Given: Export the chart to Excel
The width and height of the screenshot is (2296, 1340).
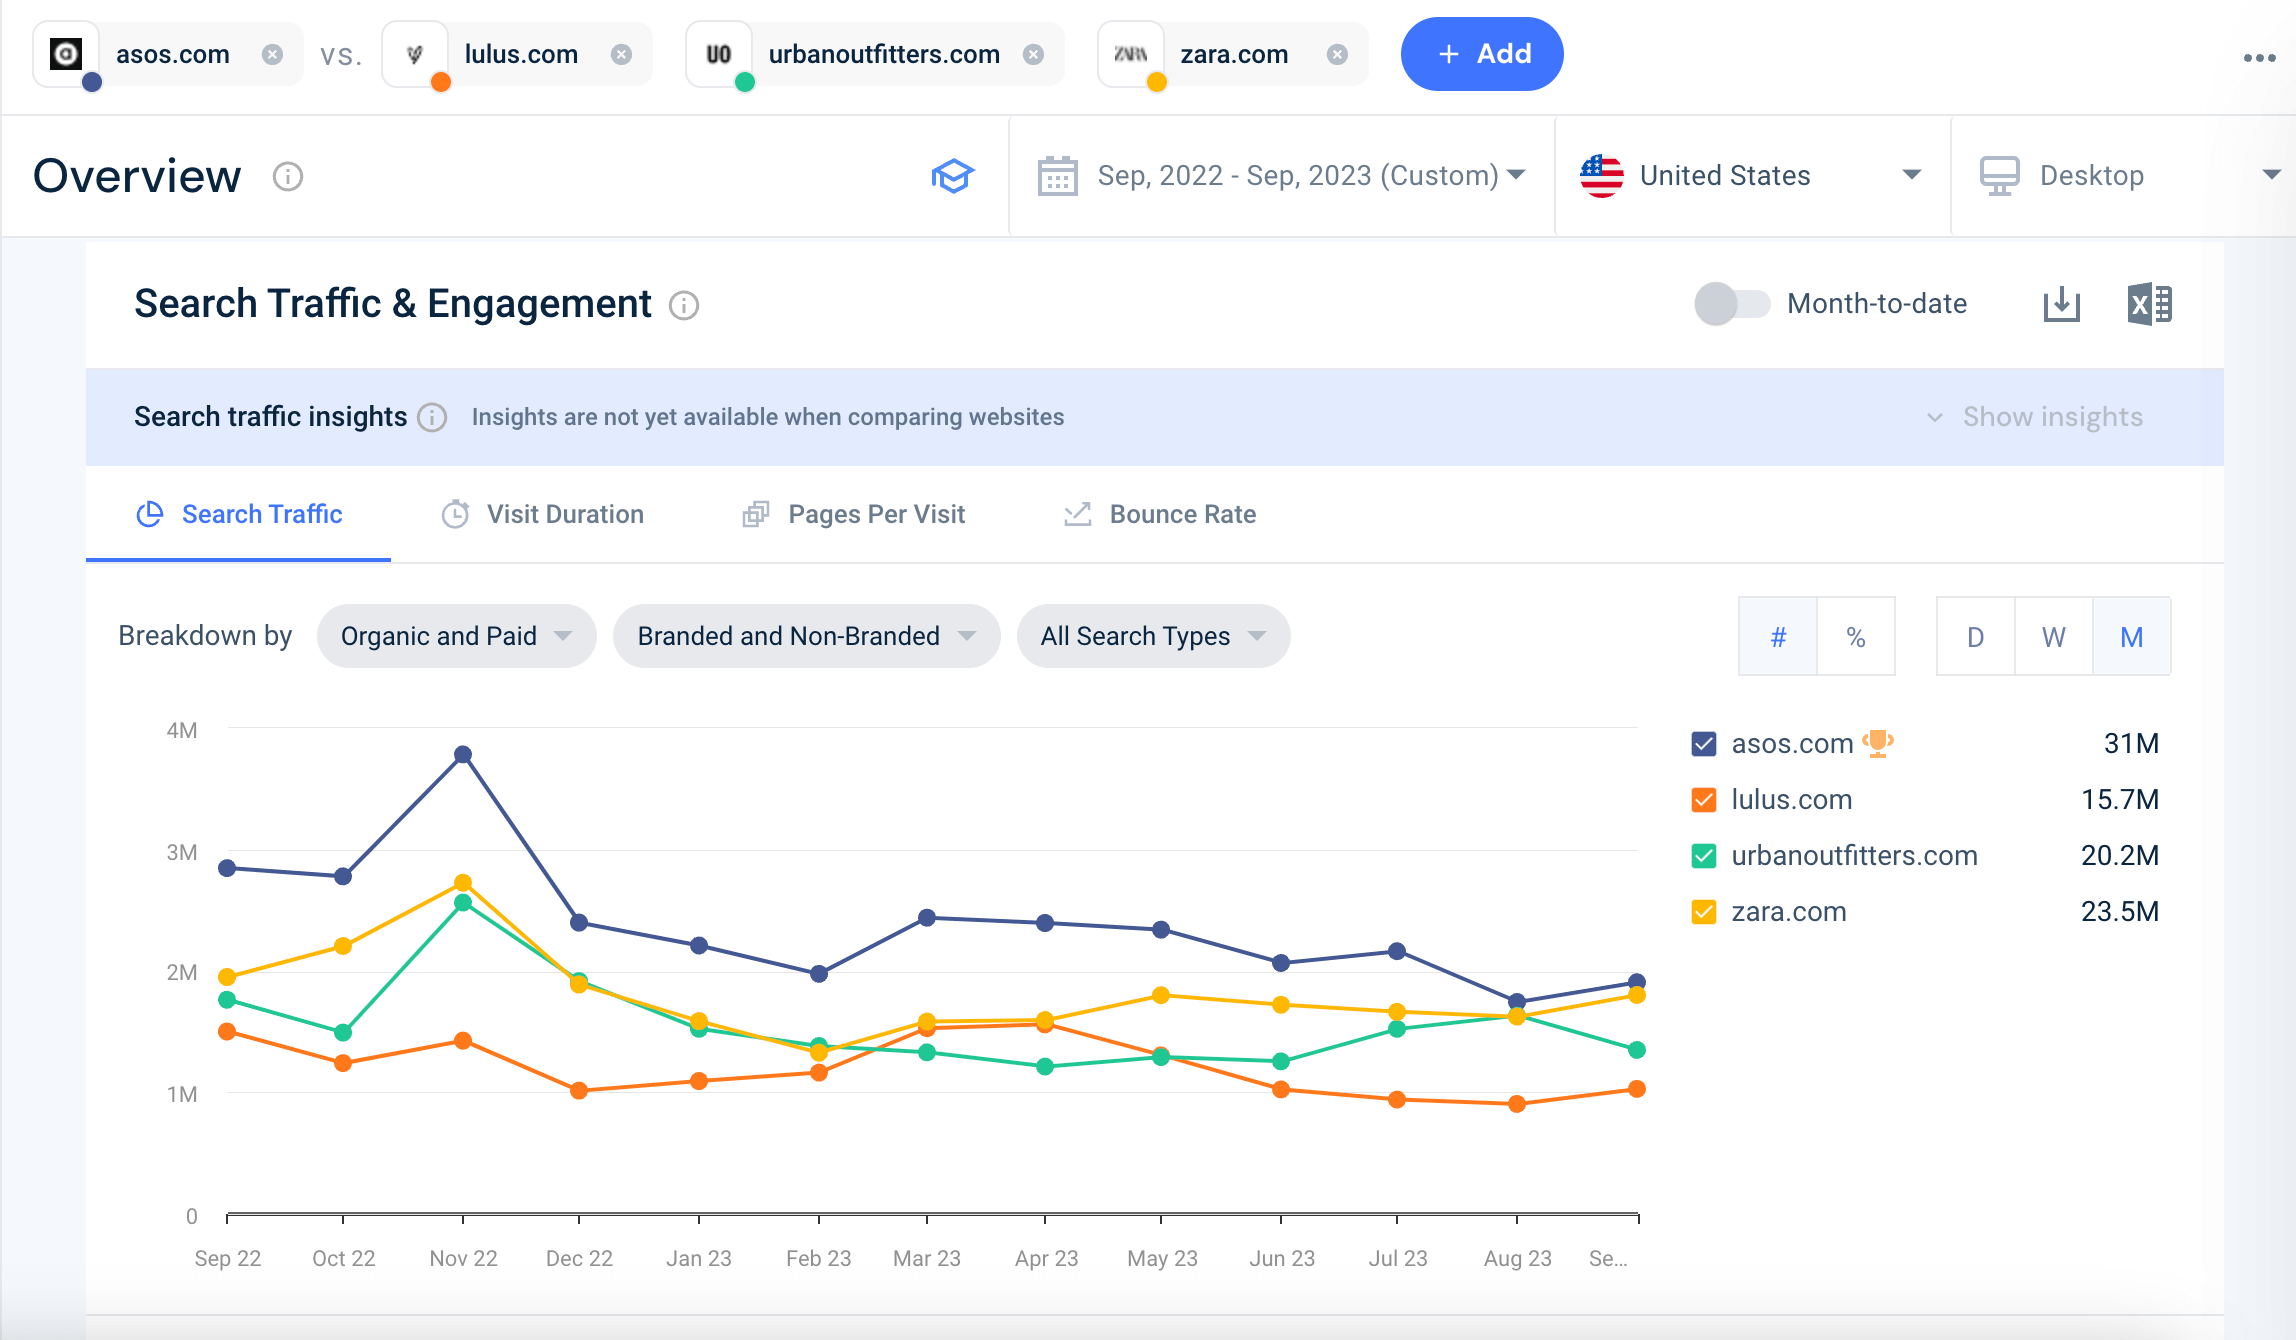Looking at the screenshot, I should coord(2148,303).
